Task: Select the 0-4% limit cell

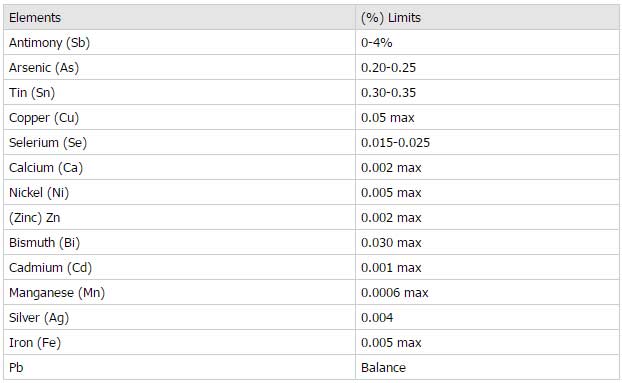Action: (487, 42)
